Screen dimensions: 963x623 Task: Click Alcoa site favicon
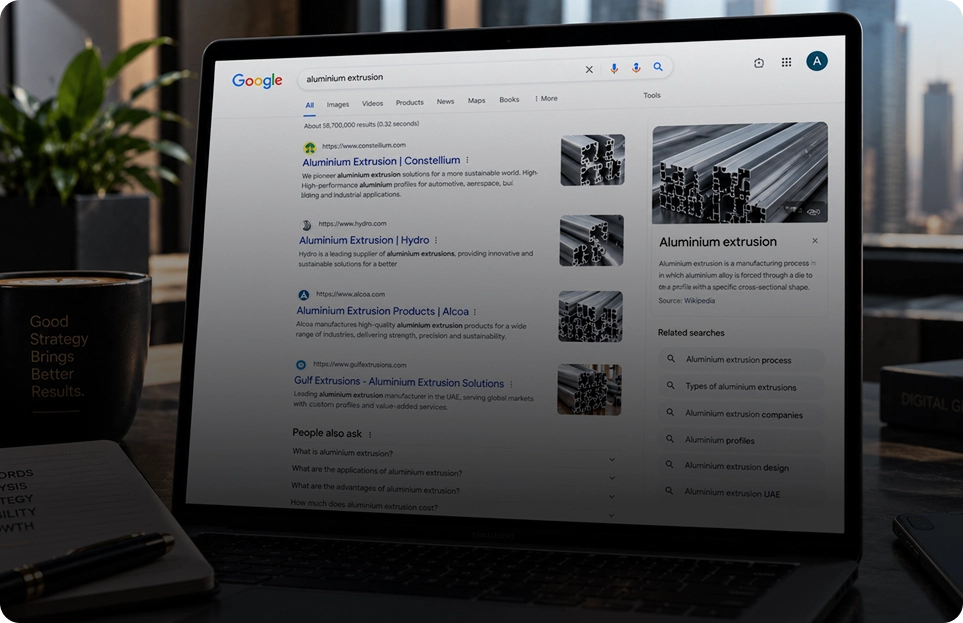pos(303,296)
